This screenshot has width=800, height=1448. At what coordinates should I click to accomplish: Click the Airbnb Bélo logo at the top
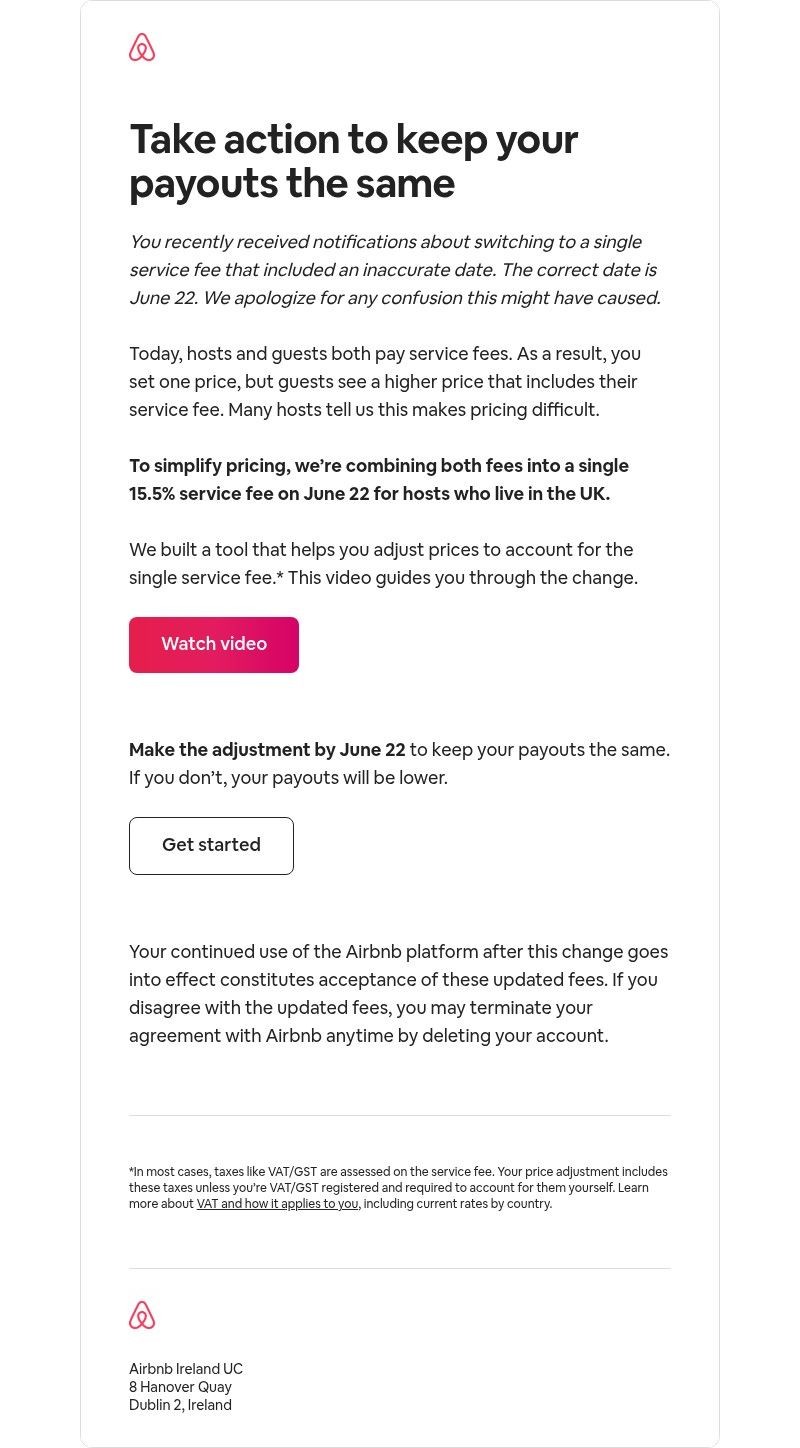coord(144,45)
